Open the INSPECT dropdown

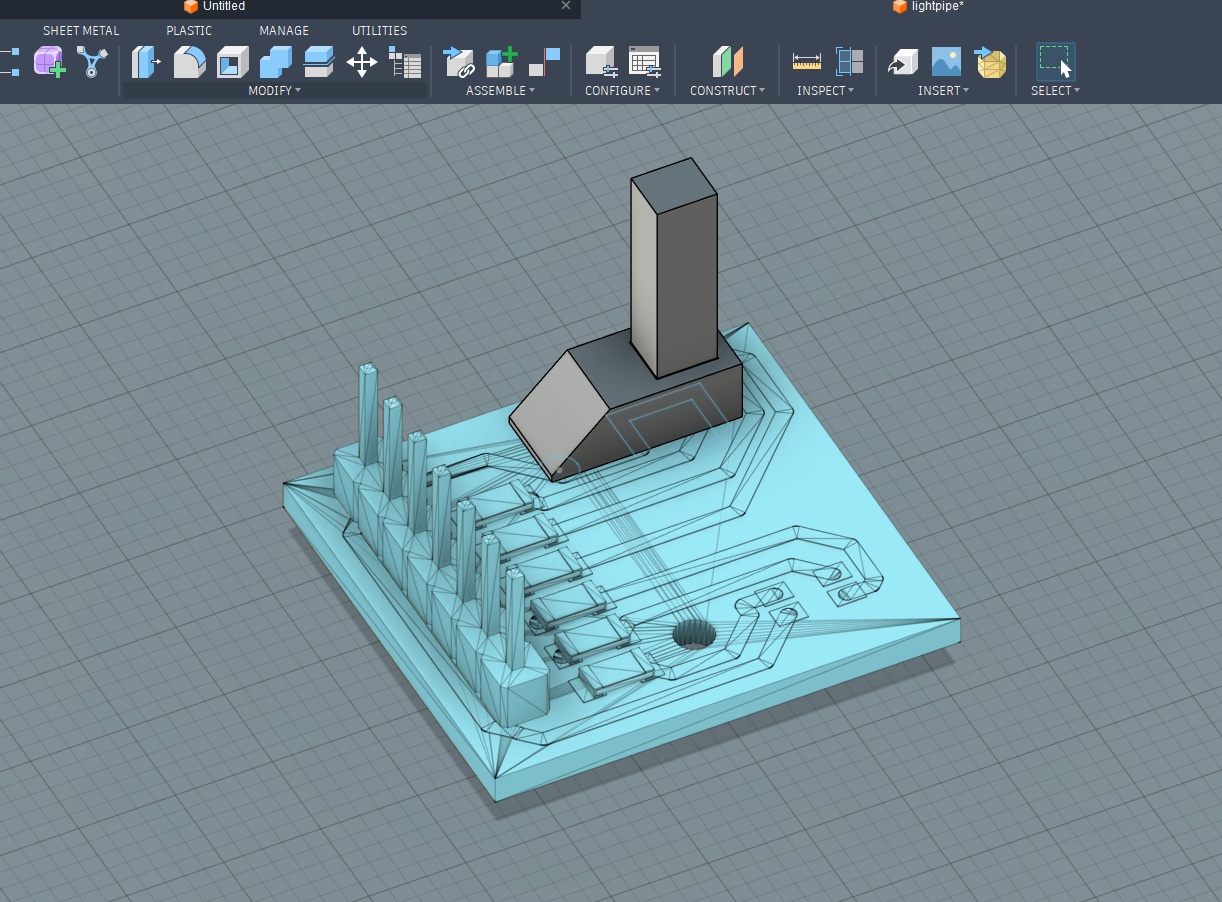pos(825,90)
